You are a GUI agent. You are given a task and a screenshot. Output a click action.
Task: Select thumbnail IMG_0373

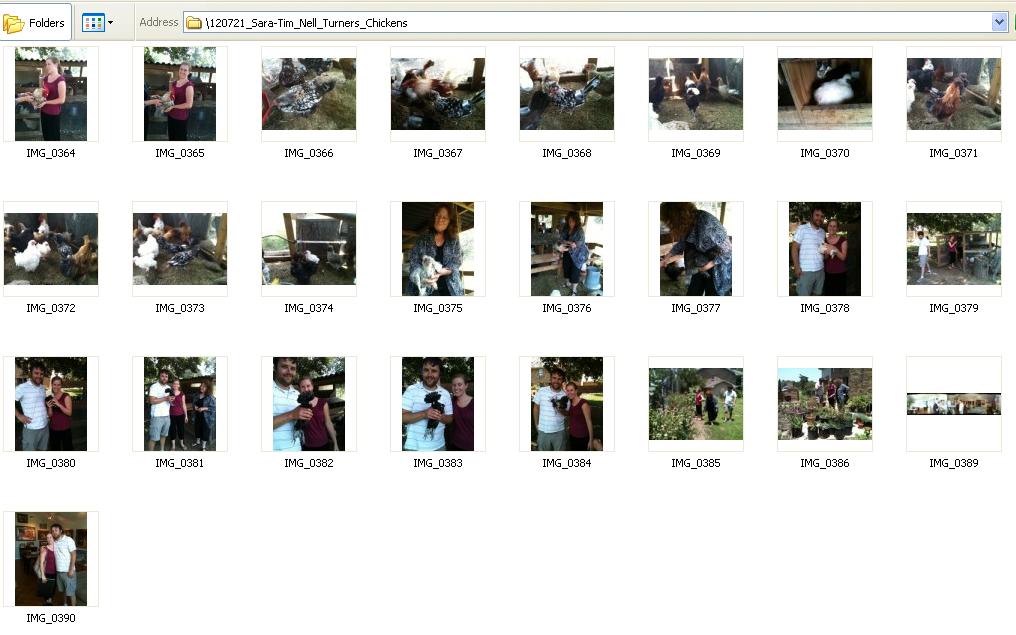[x=179, y=249]
